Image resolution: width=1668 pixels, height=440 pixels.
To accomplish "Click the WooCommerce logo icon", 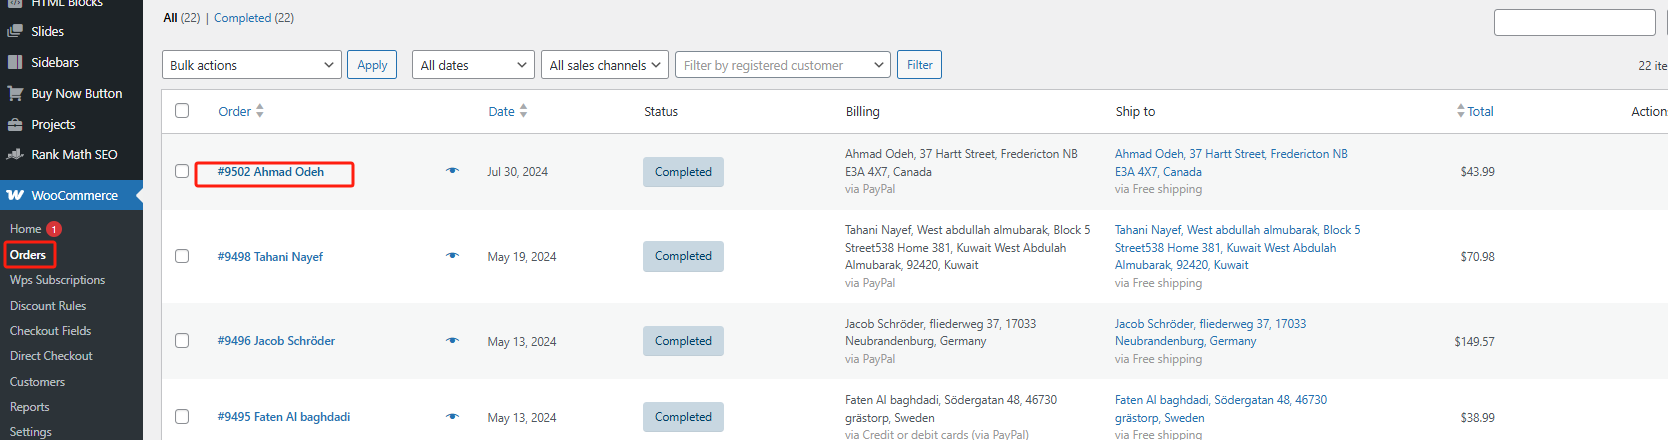I will click(x=15, y=195).
